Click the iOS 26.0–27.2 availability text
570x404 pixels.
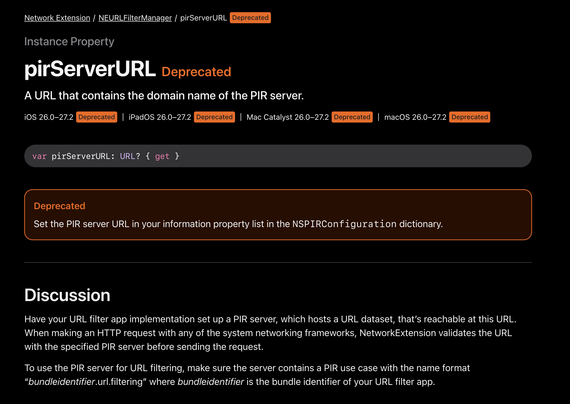(49, 117)
